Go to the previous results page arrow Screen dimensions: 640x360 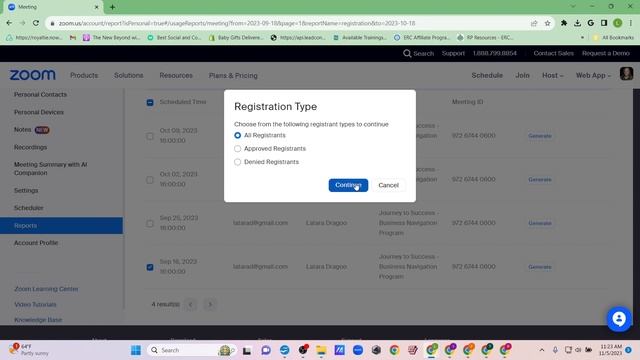[x=190, y=304]
